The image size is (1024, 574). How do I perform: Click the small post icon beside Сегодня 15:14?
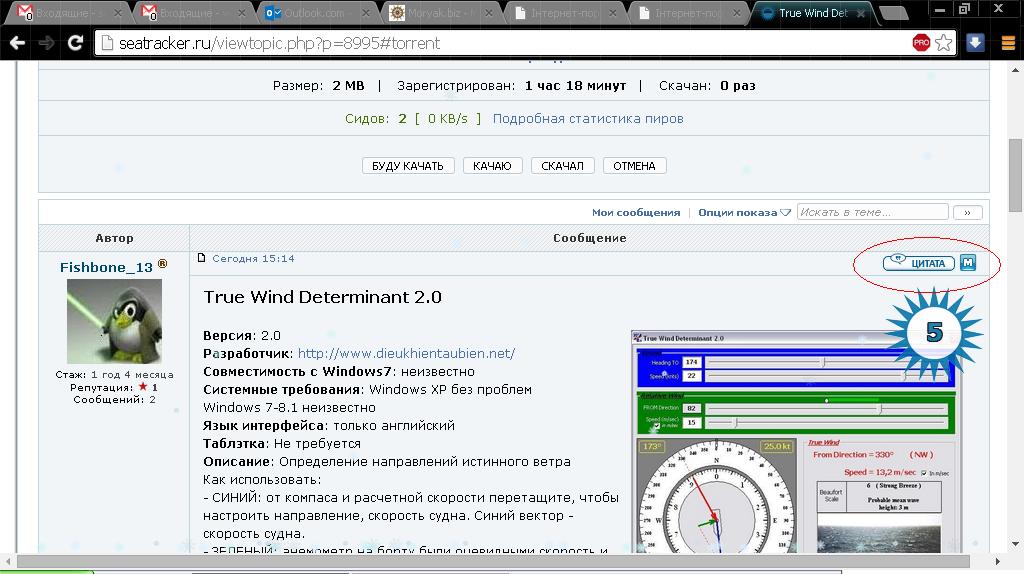[x=201, y=258]
